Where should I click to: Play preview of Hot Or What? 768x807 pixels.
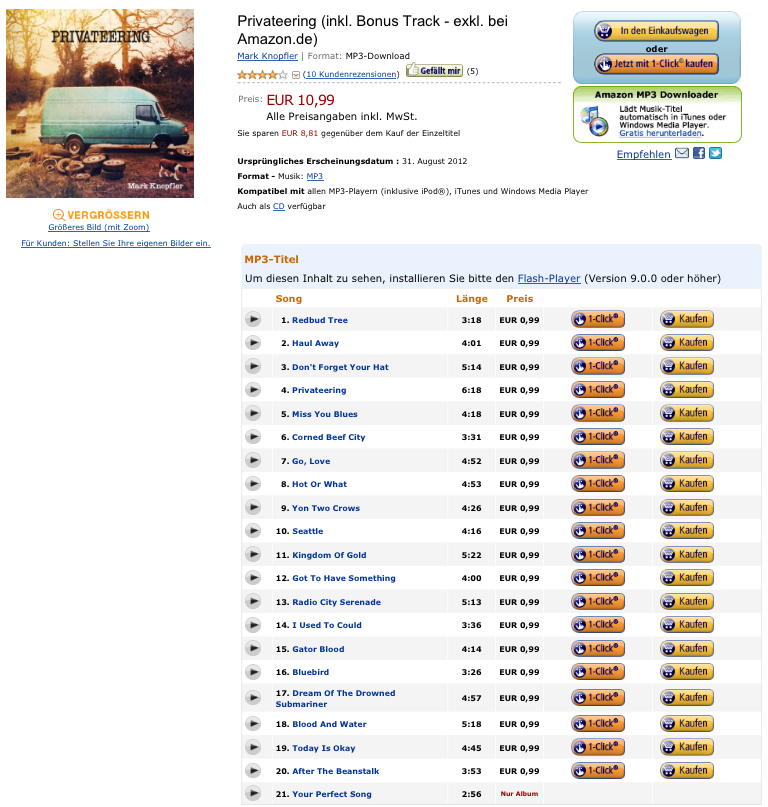(x=253, y=484)
